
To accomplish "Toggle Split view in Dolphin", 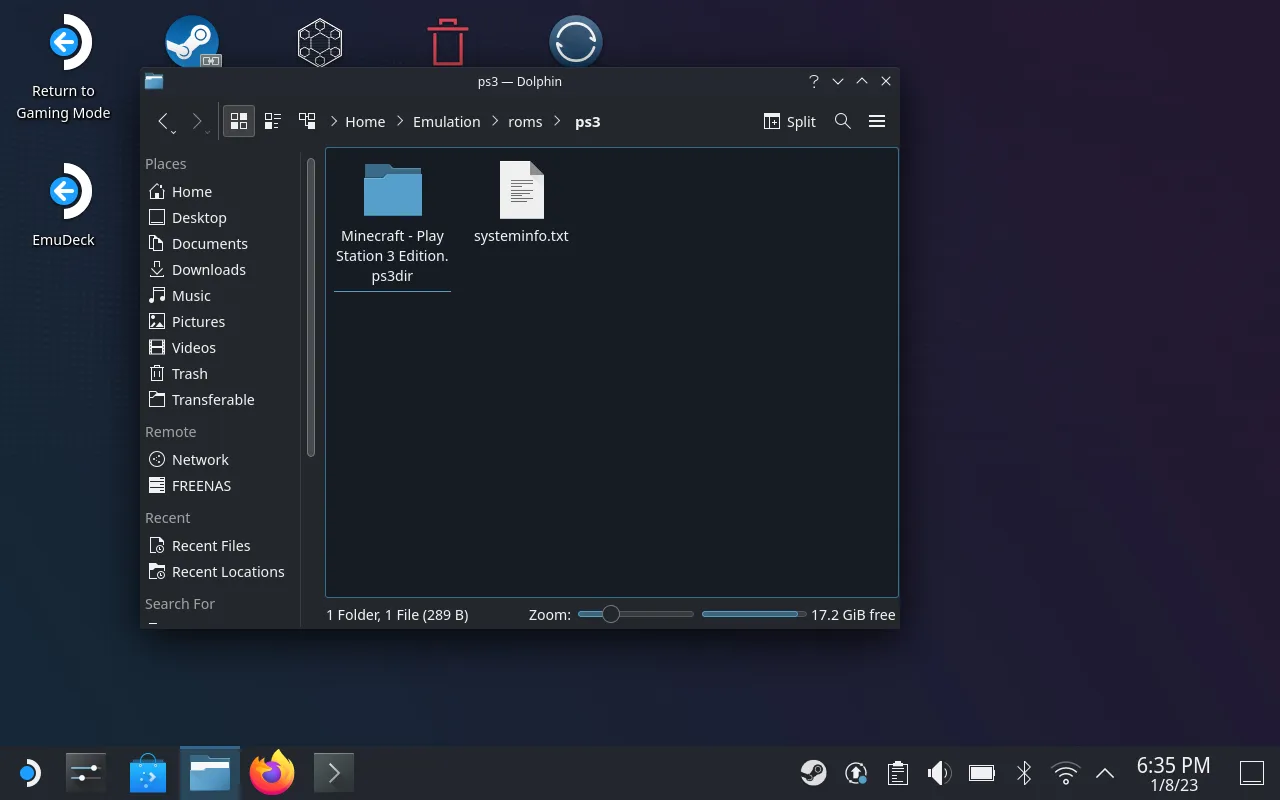I will click(x=790, y=122).
